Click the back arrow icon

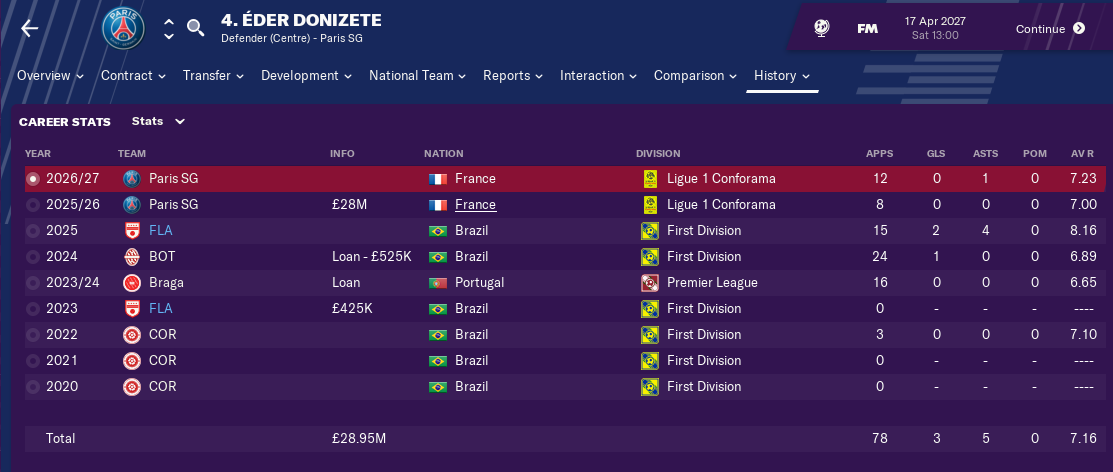pyautogui.click(x=29, y=28)
